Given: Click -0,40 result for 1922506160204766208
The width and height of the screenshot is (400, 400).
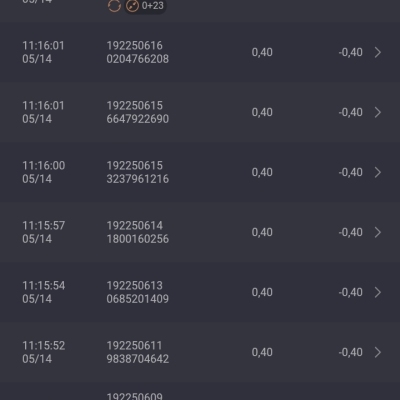Looking at the screenshot, I should (351, 52).
